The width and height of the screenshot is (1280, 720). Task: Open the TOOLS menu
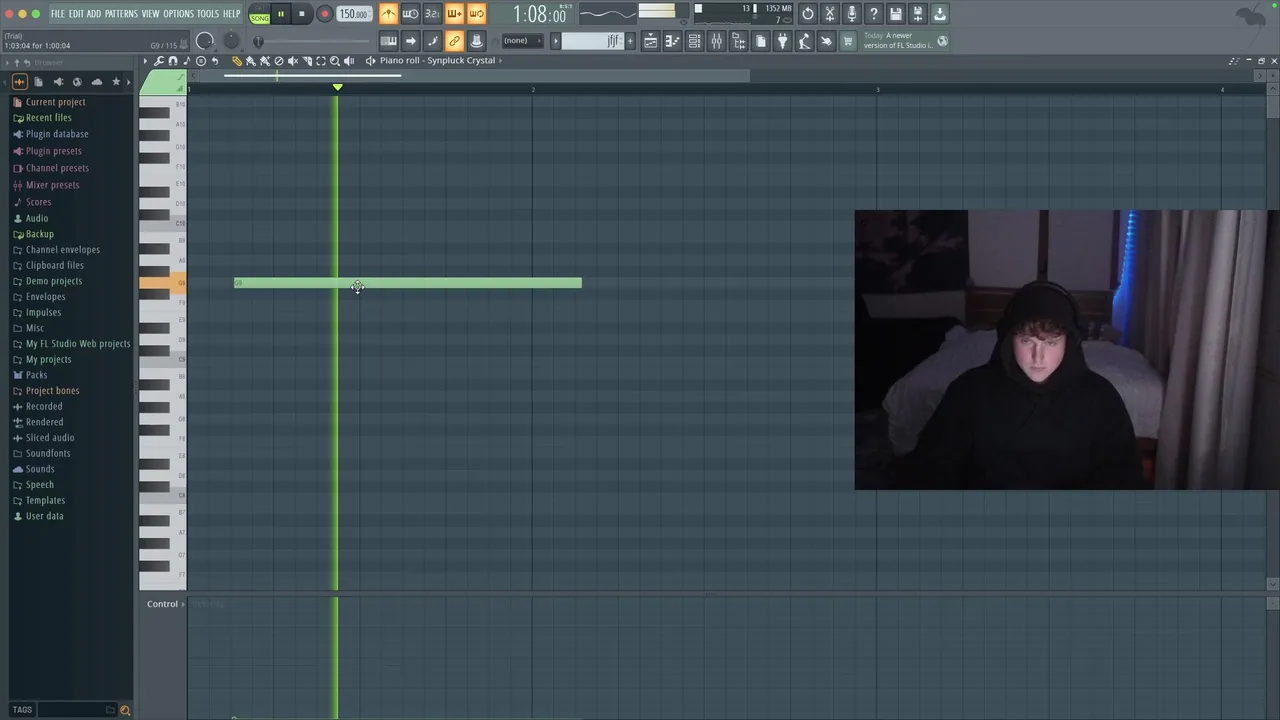(207, 14)
